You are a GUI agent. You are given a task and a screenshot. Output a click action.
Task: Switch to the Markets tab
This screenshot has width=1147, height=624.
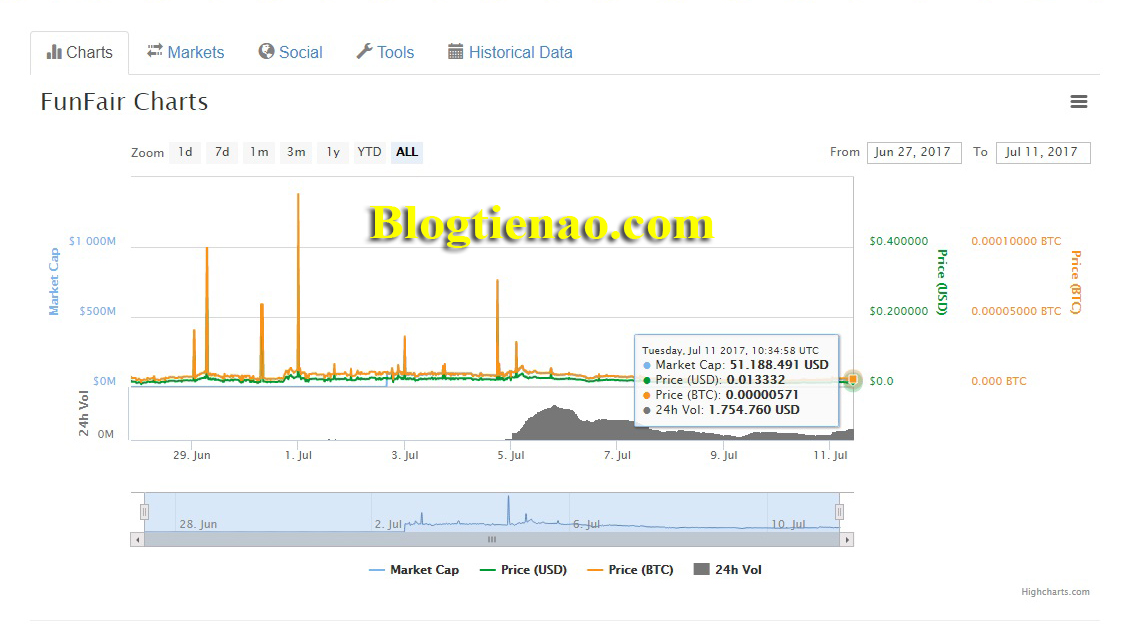click(186, 53)
